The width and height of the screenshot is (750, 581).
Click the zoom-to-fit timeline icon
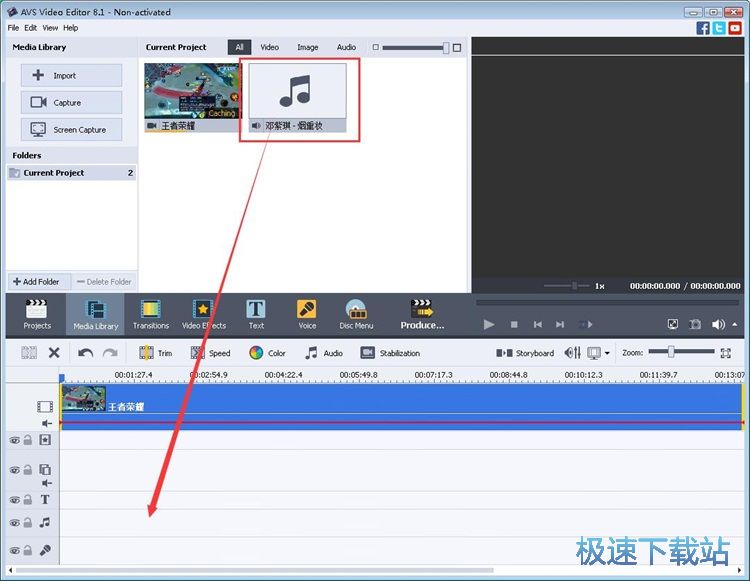pyautogui.click(x=726, y=353)
